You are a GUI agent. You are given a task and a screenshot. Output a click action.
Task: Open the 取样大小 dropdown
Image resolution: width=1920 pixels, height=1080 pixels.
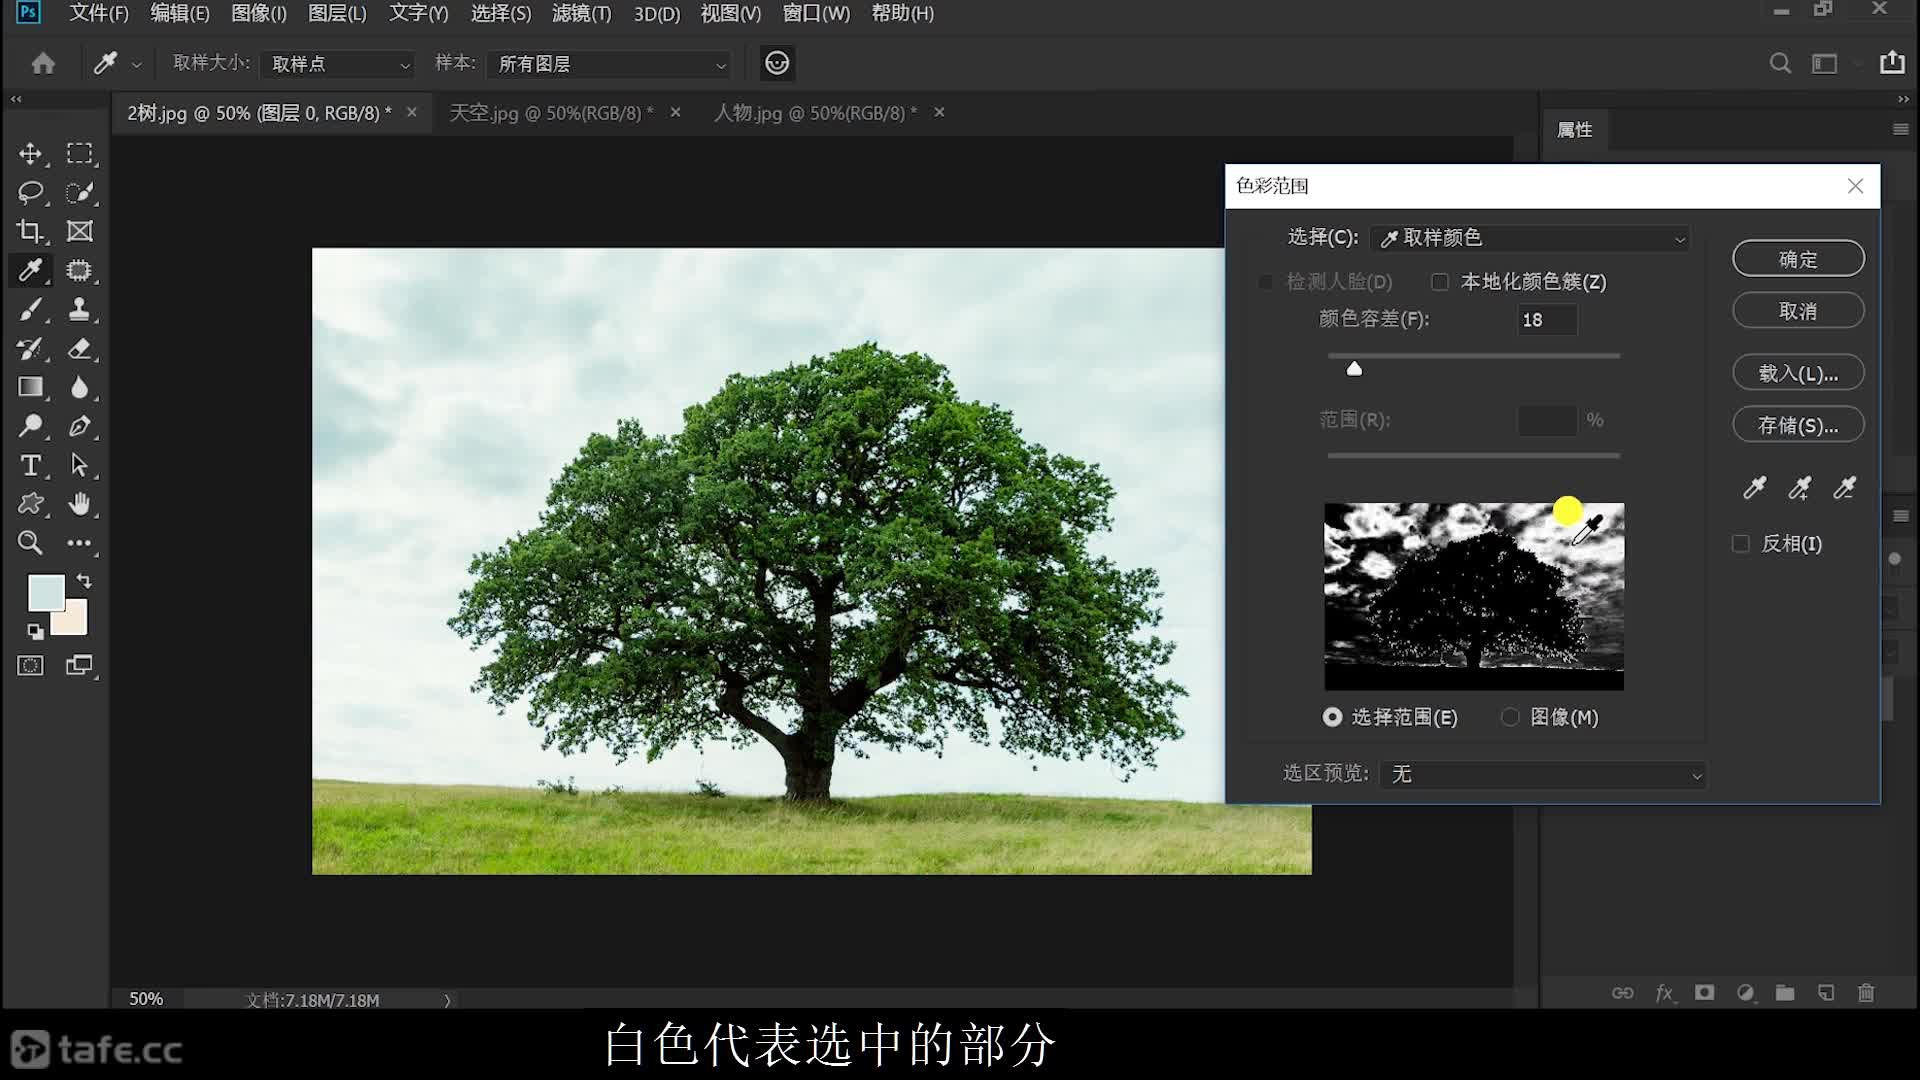(337, 64)
